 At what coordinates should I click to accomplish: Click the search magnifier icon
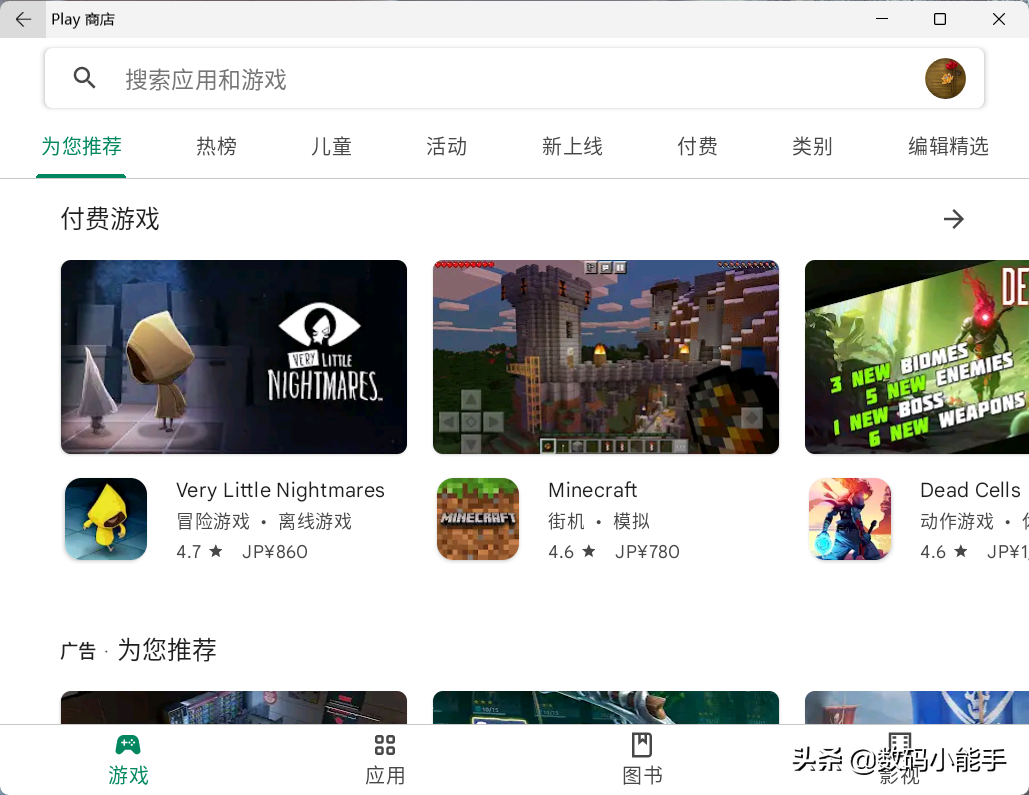84,78
